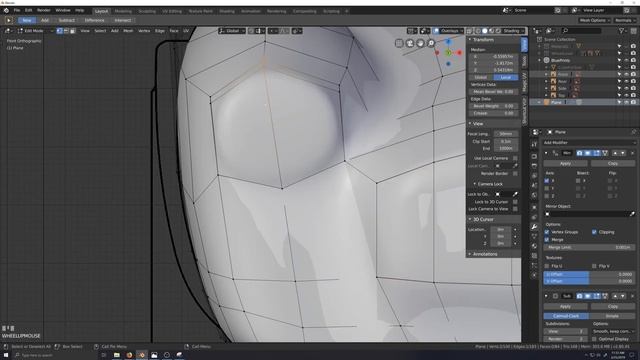Select vertex select mode icon
The height and width of the screenshot is (360, 640).
coord(60,31)
